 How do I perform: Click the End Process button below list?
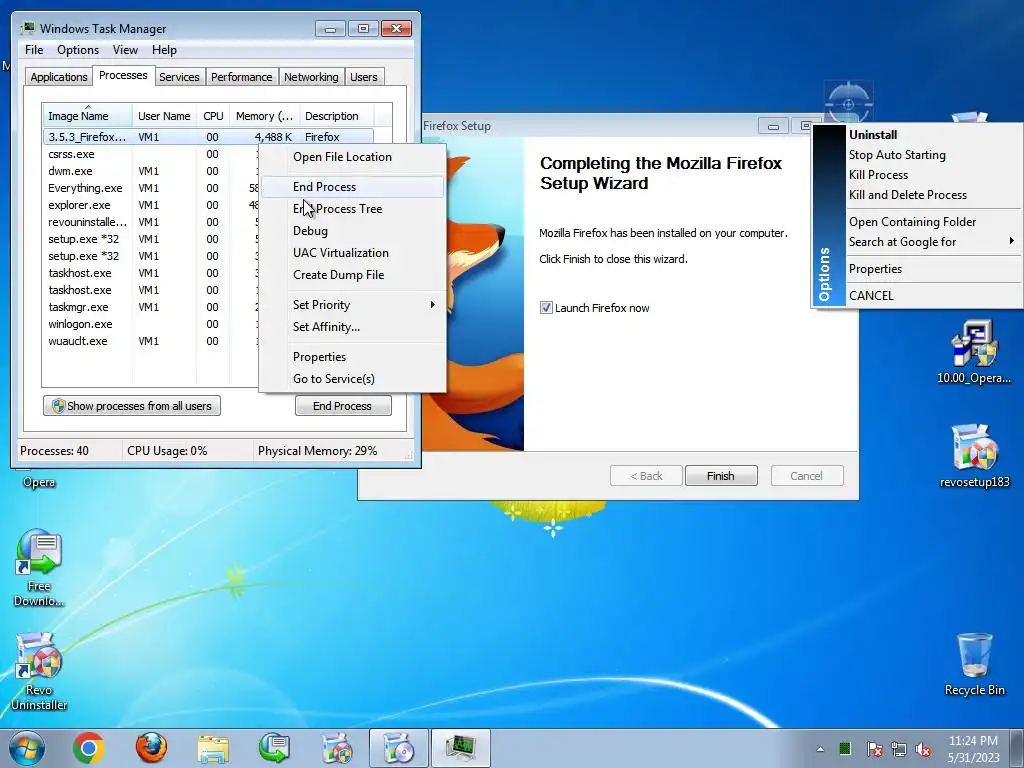pyautogui.click(x=343, y=406)
